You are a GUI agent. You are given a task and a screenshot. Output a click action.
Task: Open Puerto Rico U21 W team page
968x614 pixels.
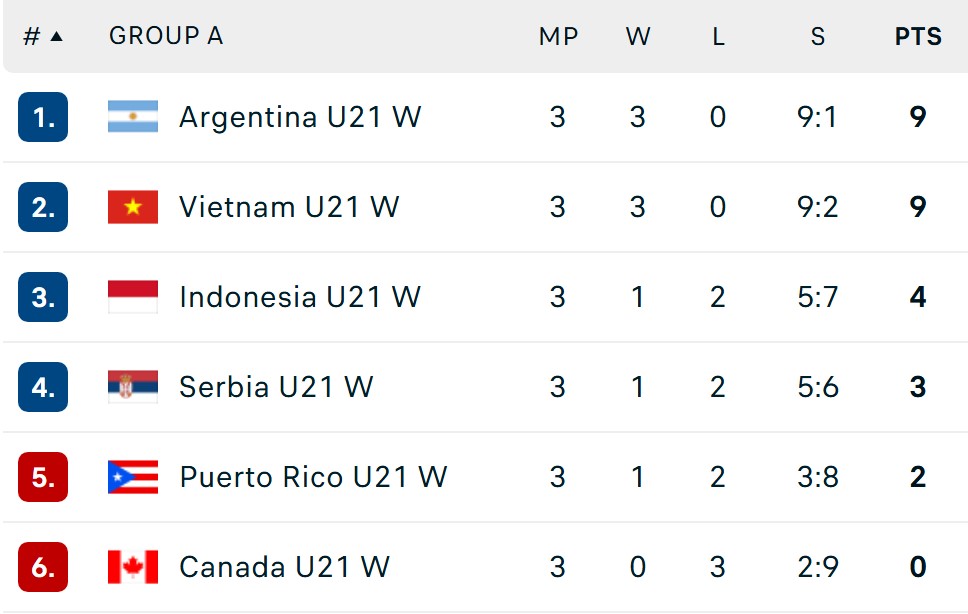(x=313, y=477)
